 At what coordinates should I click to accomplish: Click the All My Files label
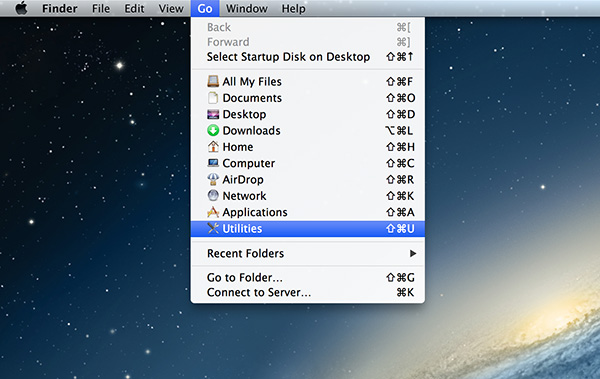coord(252,82)
